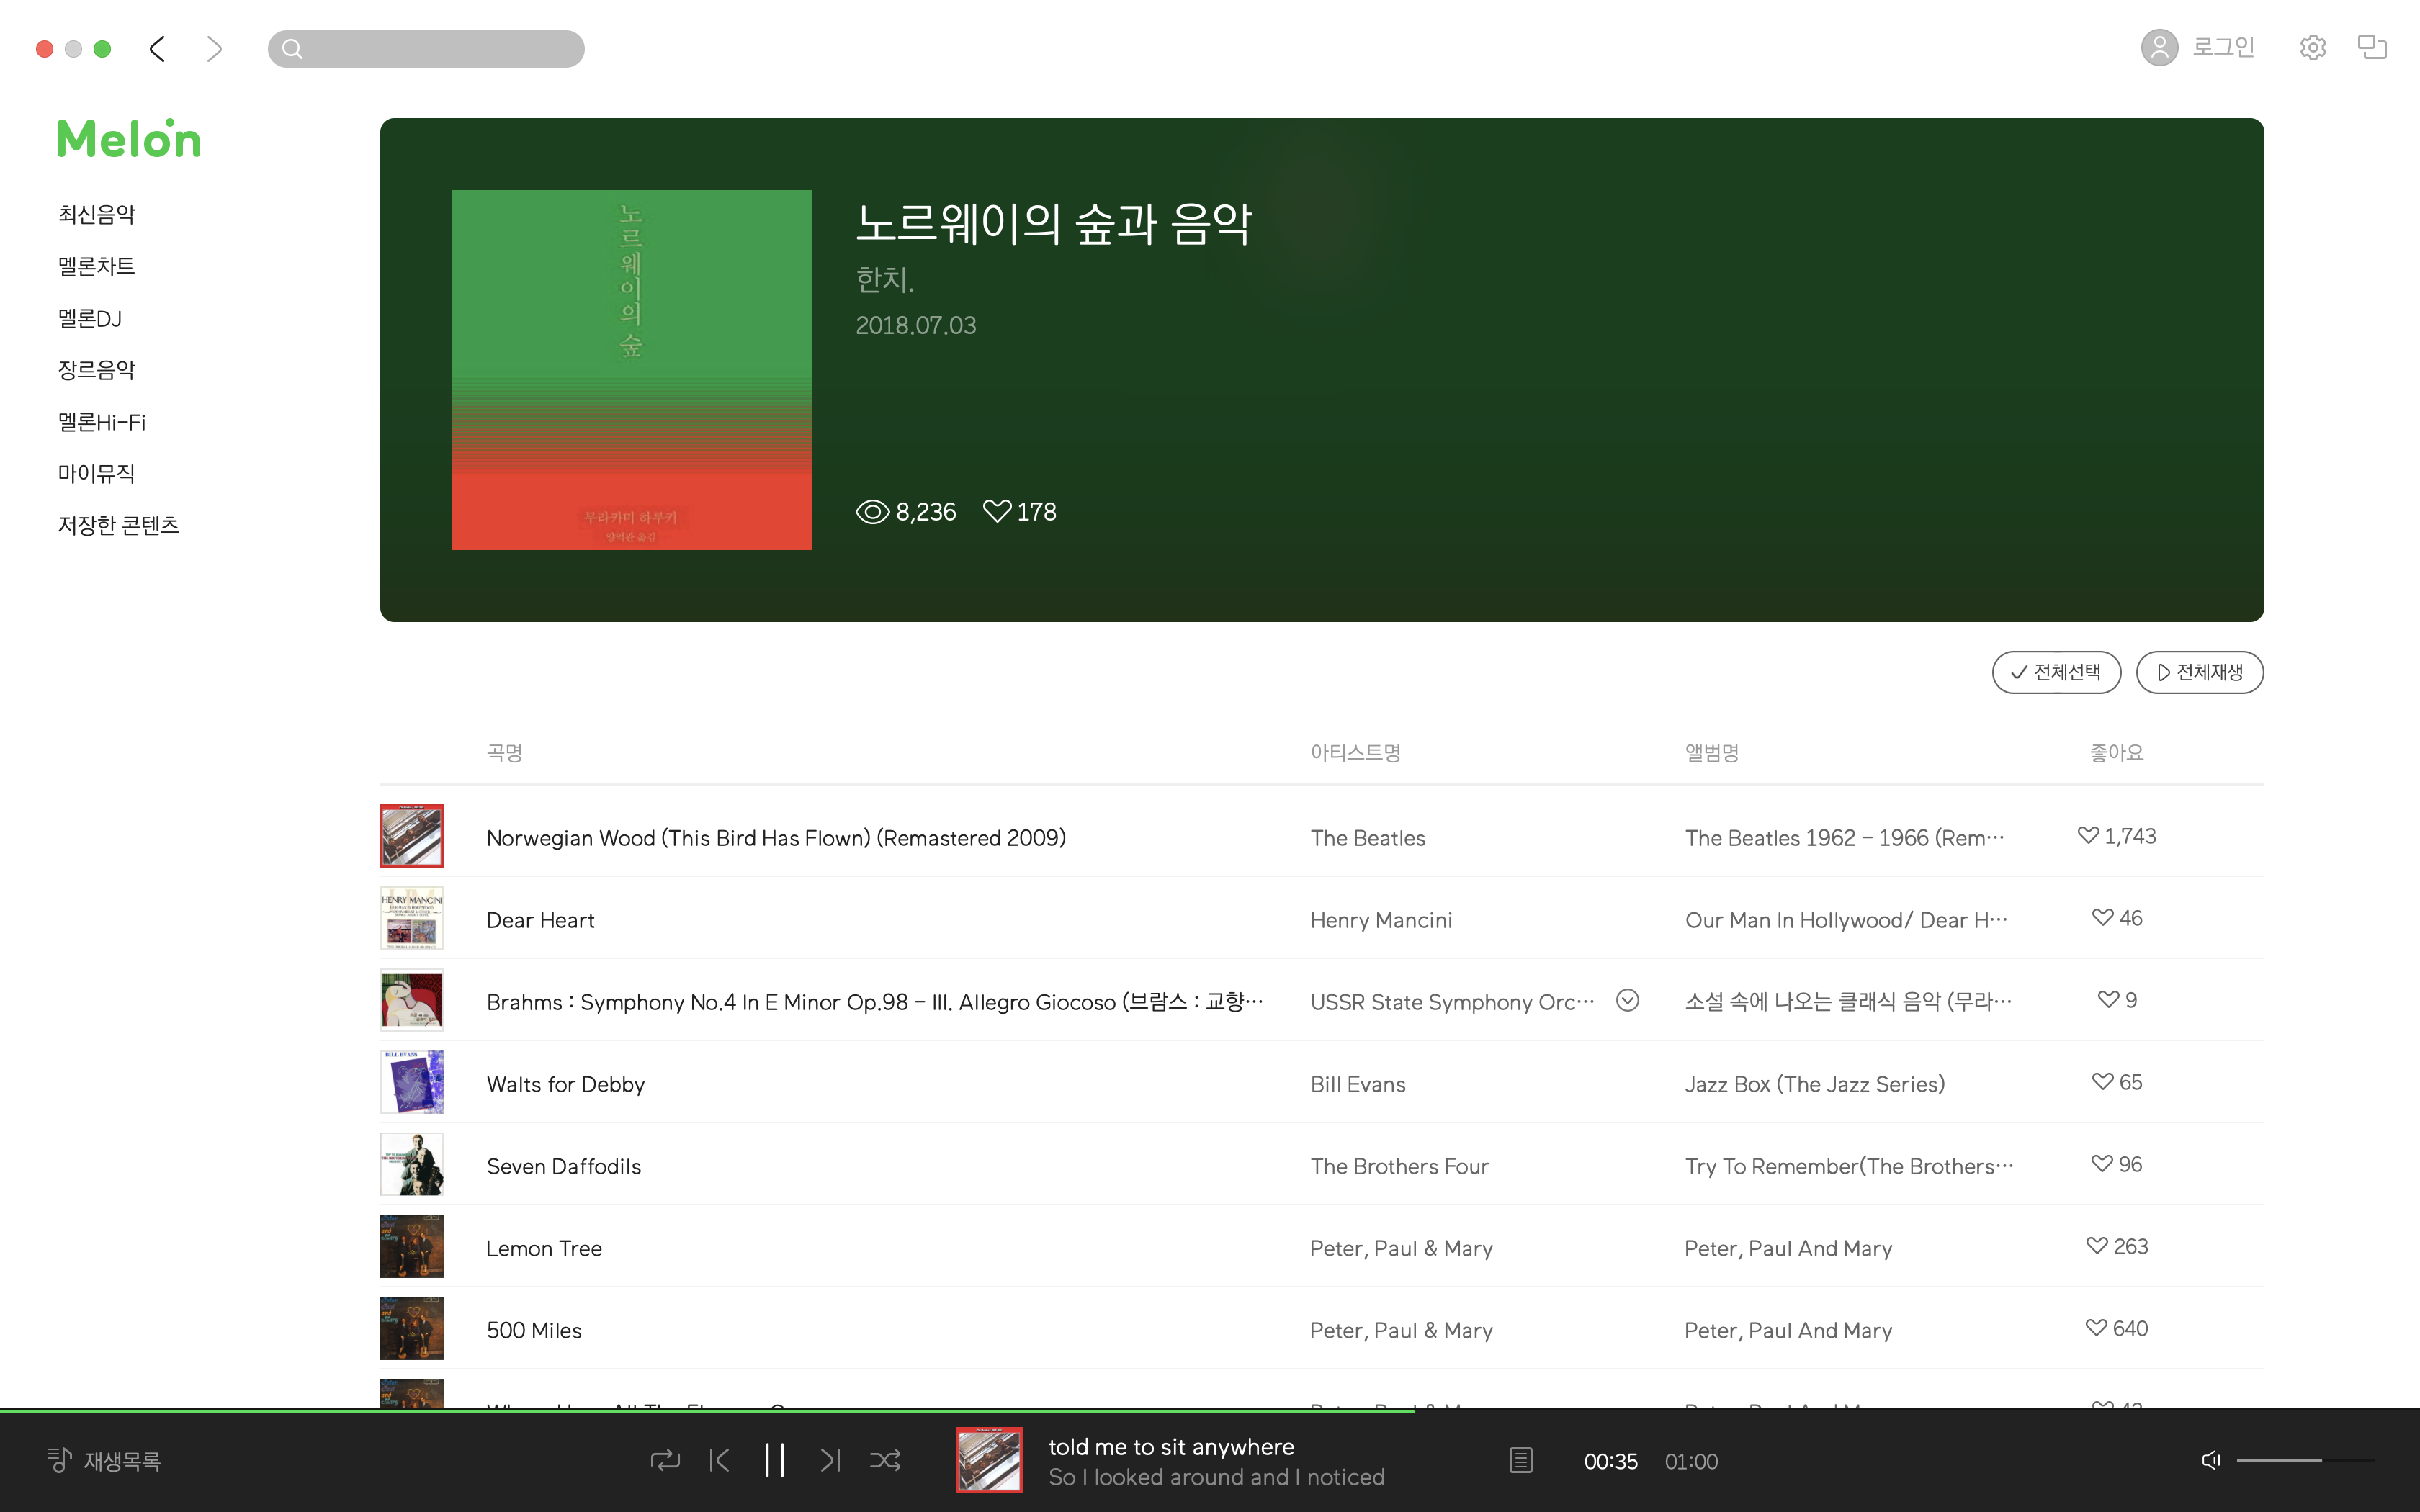The width and height of the screenshot is (2420, 1512).
Task: Skip to next track
Action: click(x=830, y=1460)
